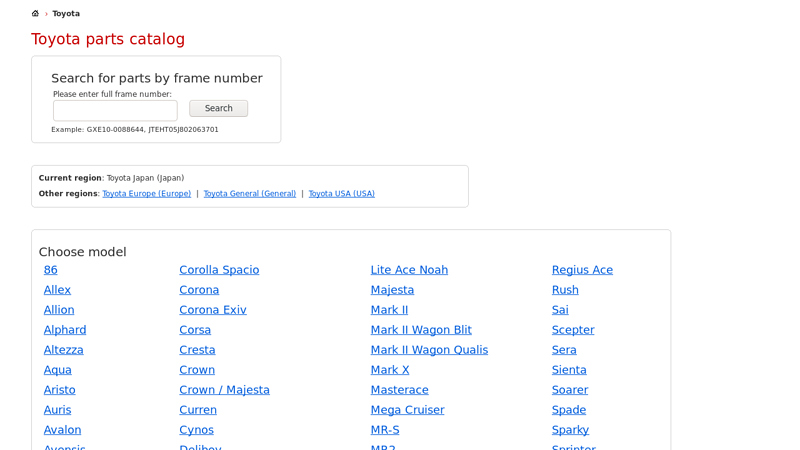Open the Masterace model

399,389
